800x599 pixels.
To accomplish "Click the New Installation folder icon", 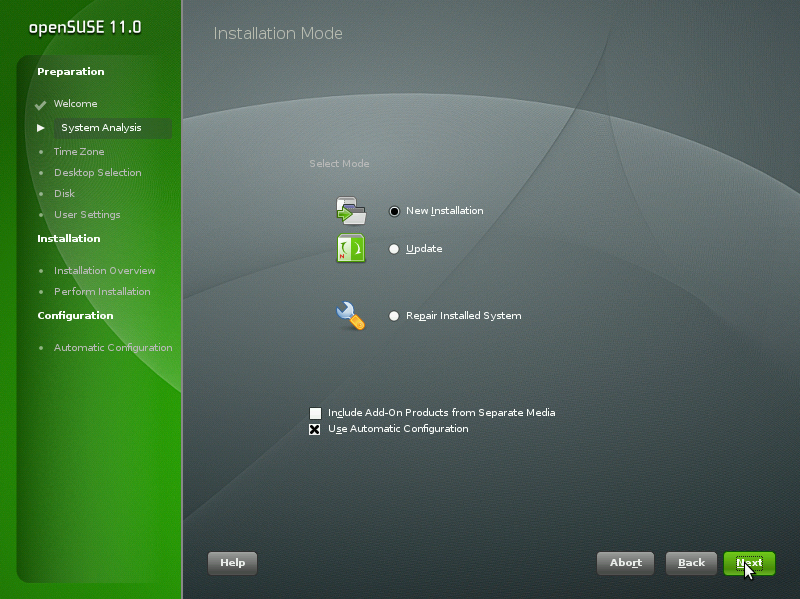I will pos(351,210).
